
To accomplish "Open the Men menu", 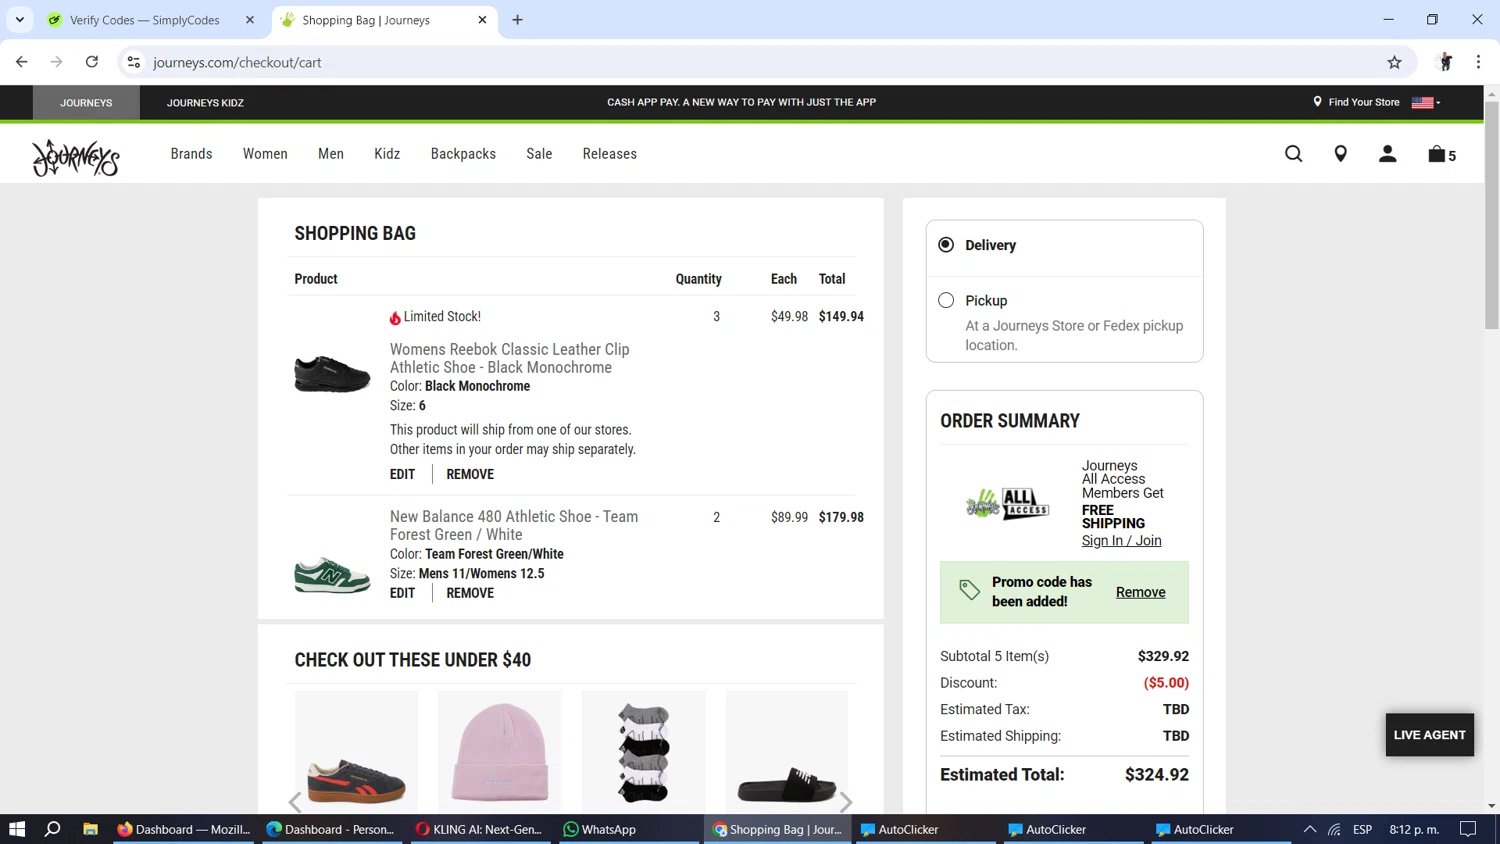I will 331,154.
